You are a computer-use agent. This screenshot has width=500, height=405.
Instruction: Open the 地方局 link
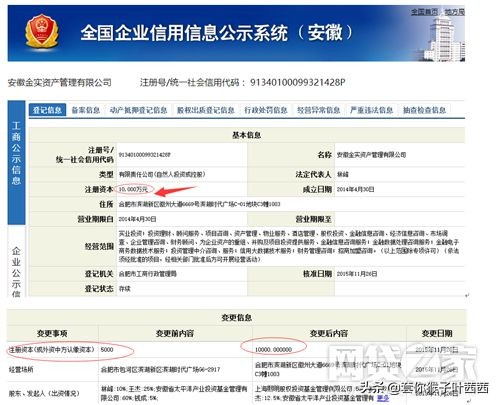(454, 12)
